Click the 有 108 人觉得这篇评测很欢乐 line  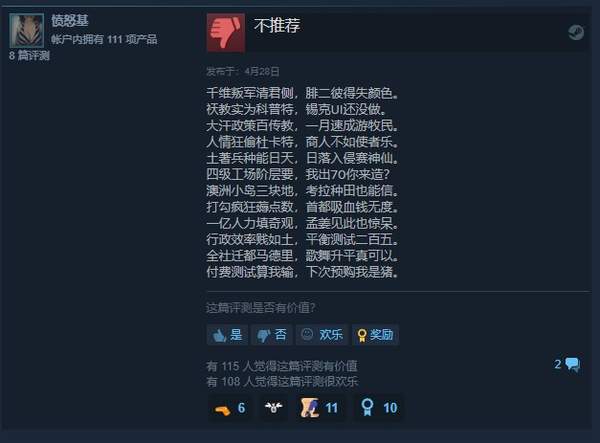tap(282, 381)
